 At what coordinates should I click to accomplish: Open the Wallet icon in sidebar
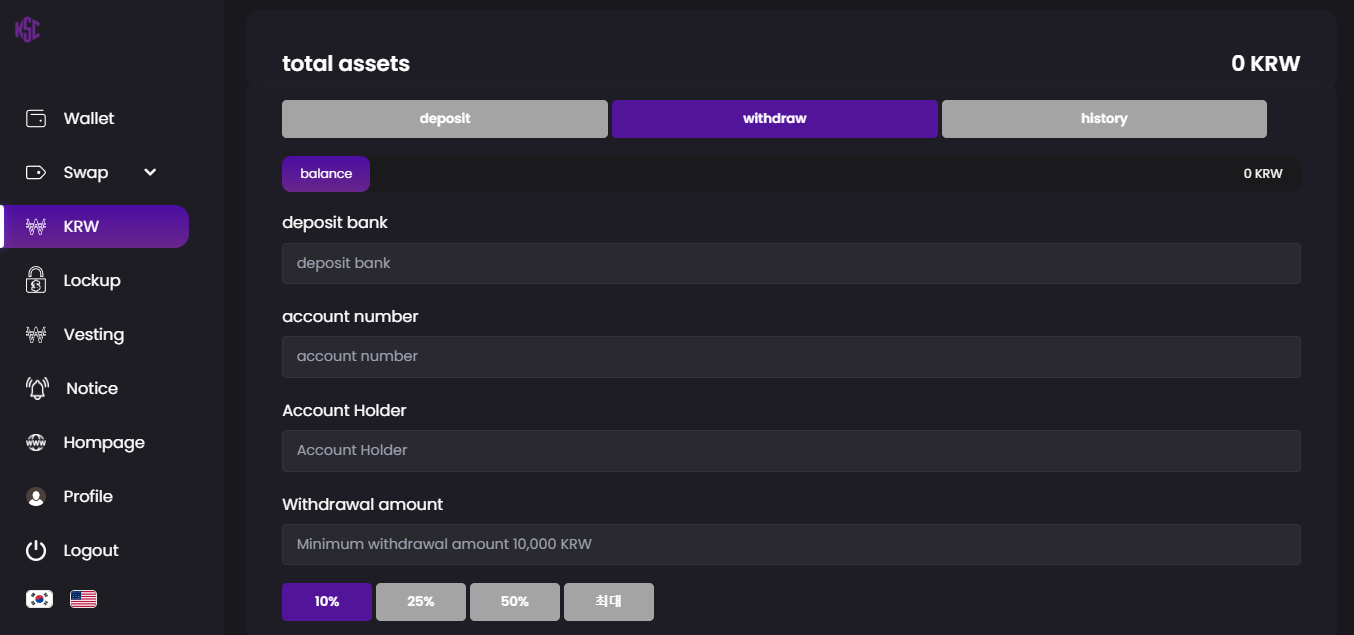pyautogui.click(x=36, y=118)
